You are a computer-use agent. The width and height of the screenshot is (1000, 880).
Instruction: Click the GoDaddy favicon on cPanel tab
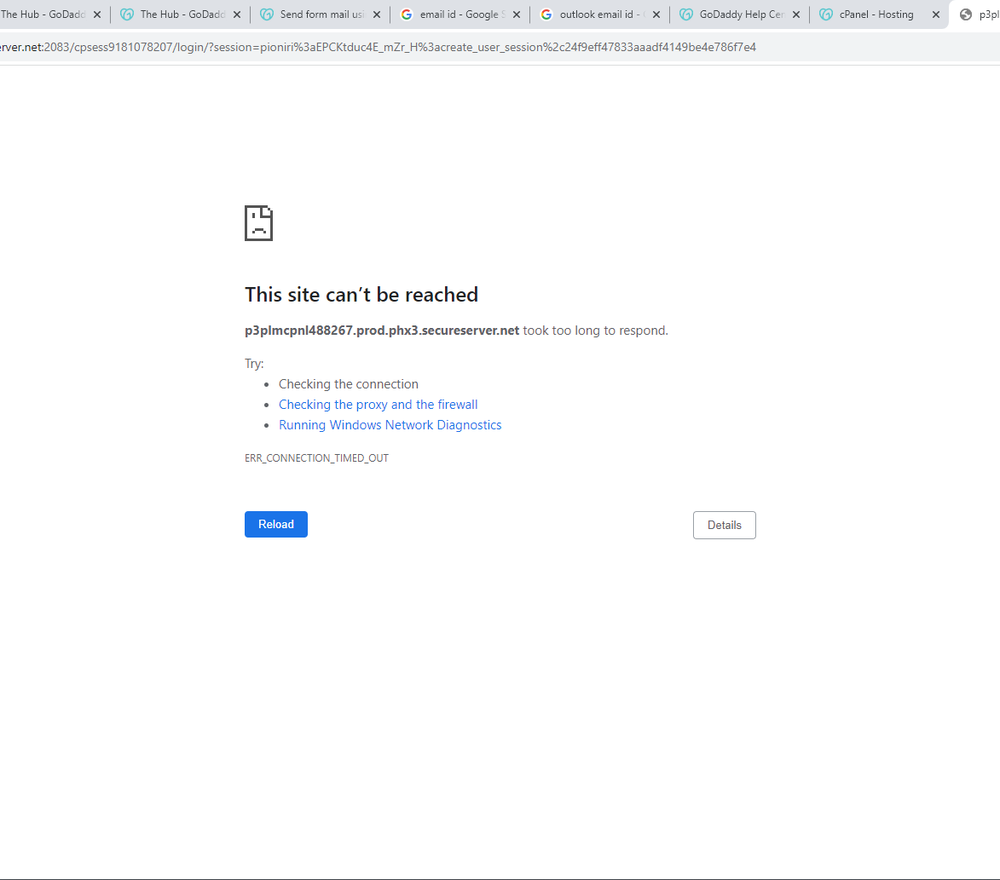click(826, 15)
